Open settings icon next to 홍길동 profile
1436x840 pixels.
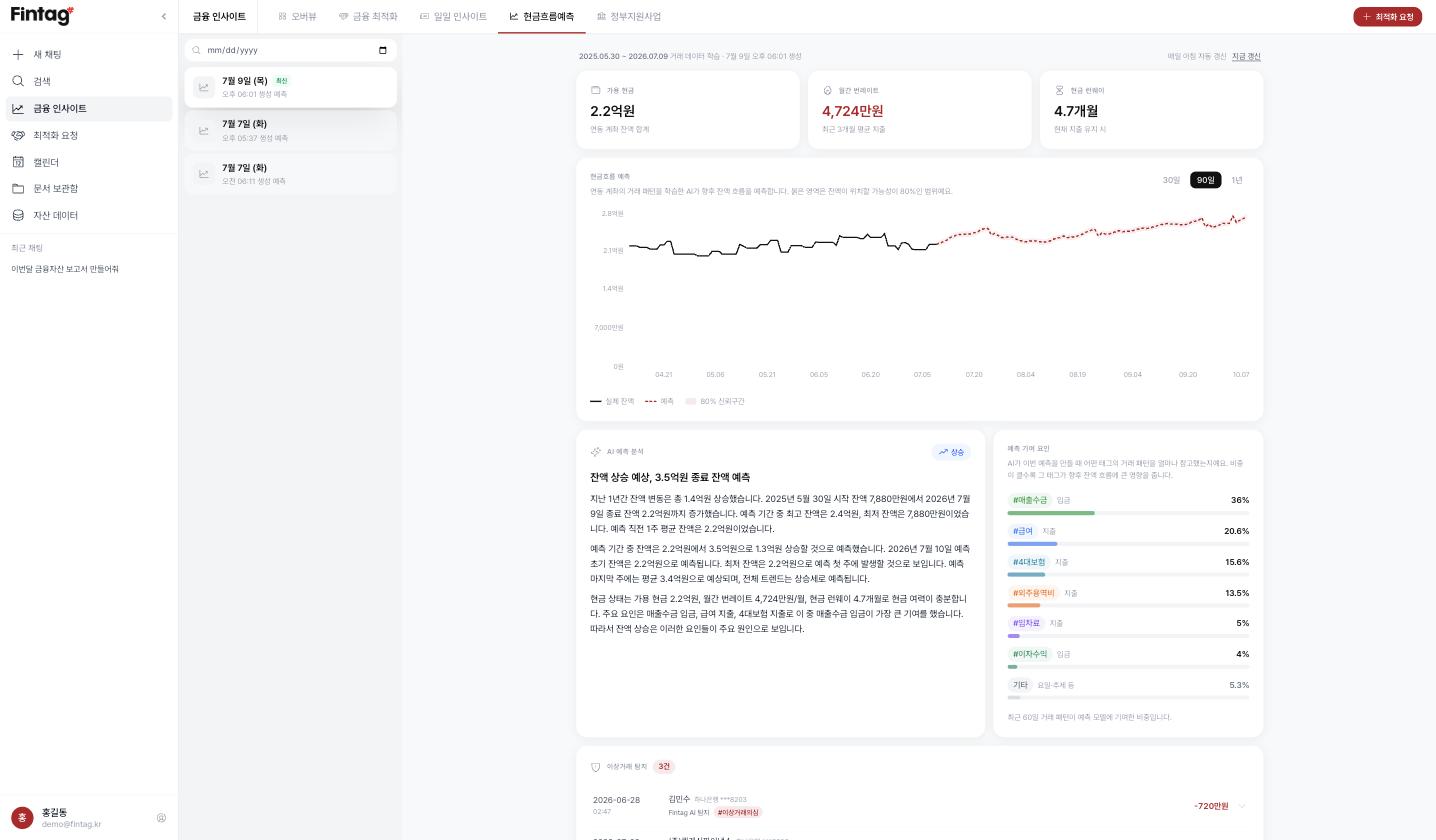[161, 818]
